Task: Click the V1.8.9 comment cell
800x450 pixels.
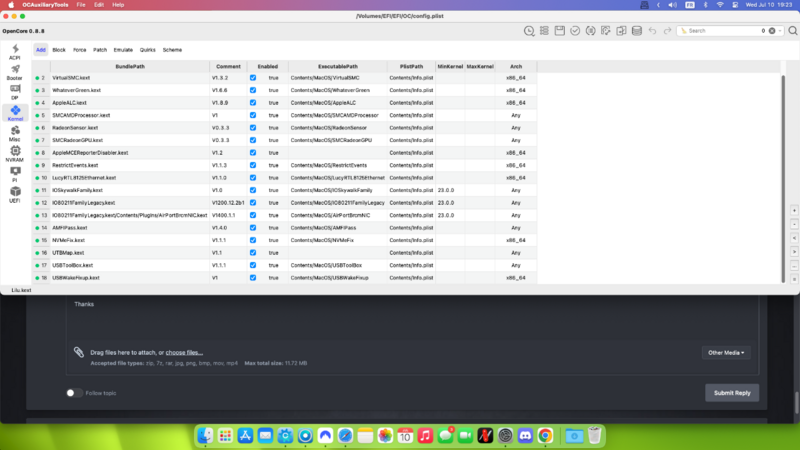Action: click(x=228, y=103)
